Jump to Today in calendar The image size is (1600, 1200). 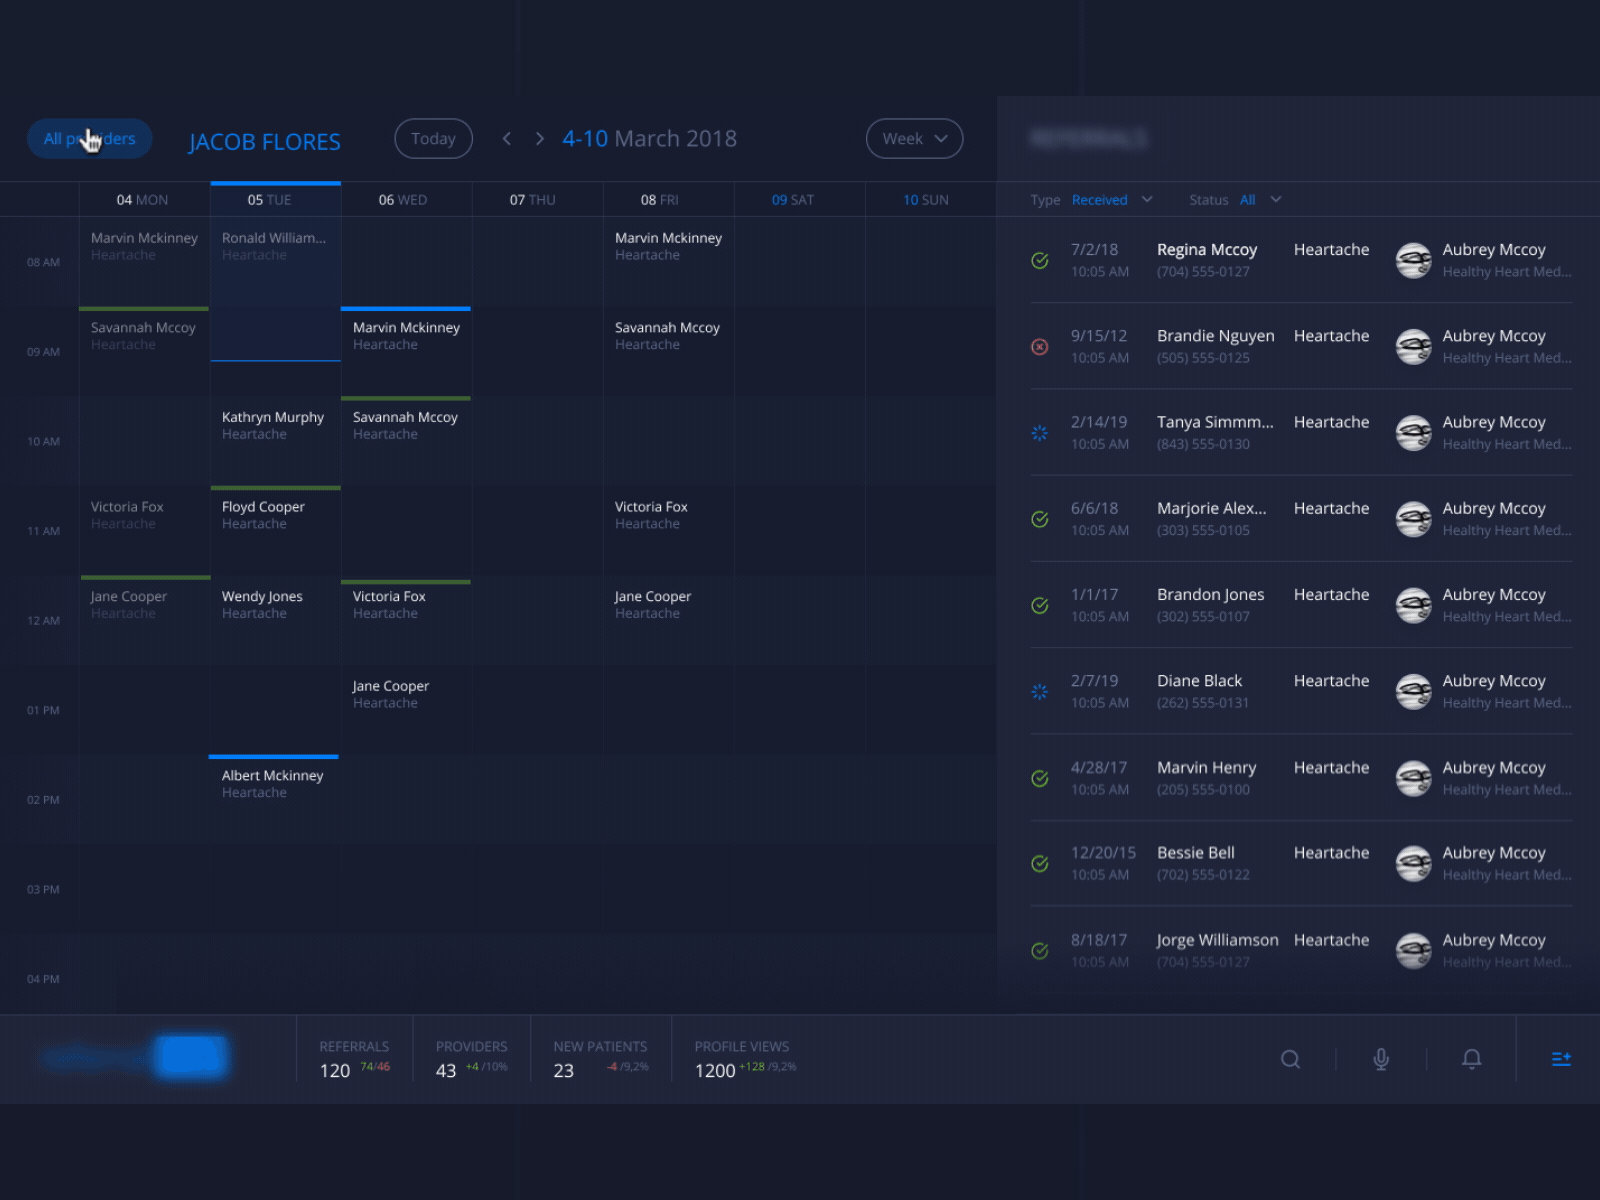(433, 139)
